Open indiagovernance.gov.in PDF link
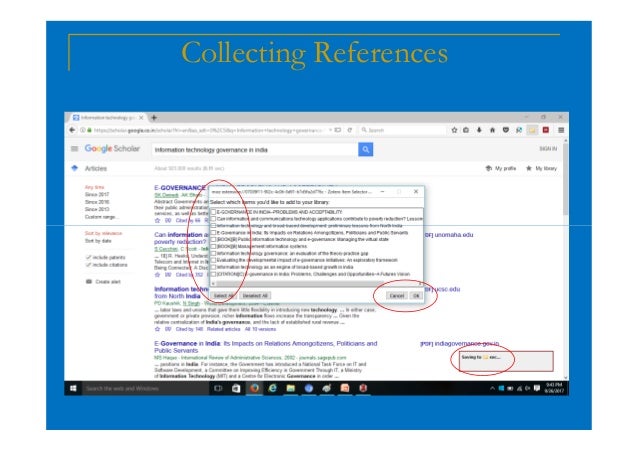The width and height of the screenshot is (638, 451). pos(460,344)
